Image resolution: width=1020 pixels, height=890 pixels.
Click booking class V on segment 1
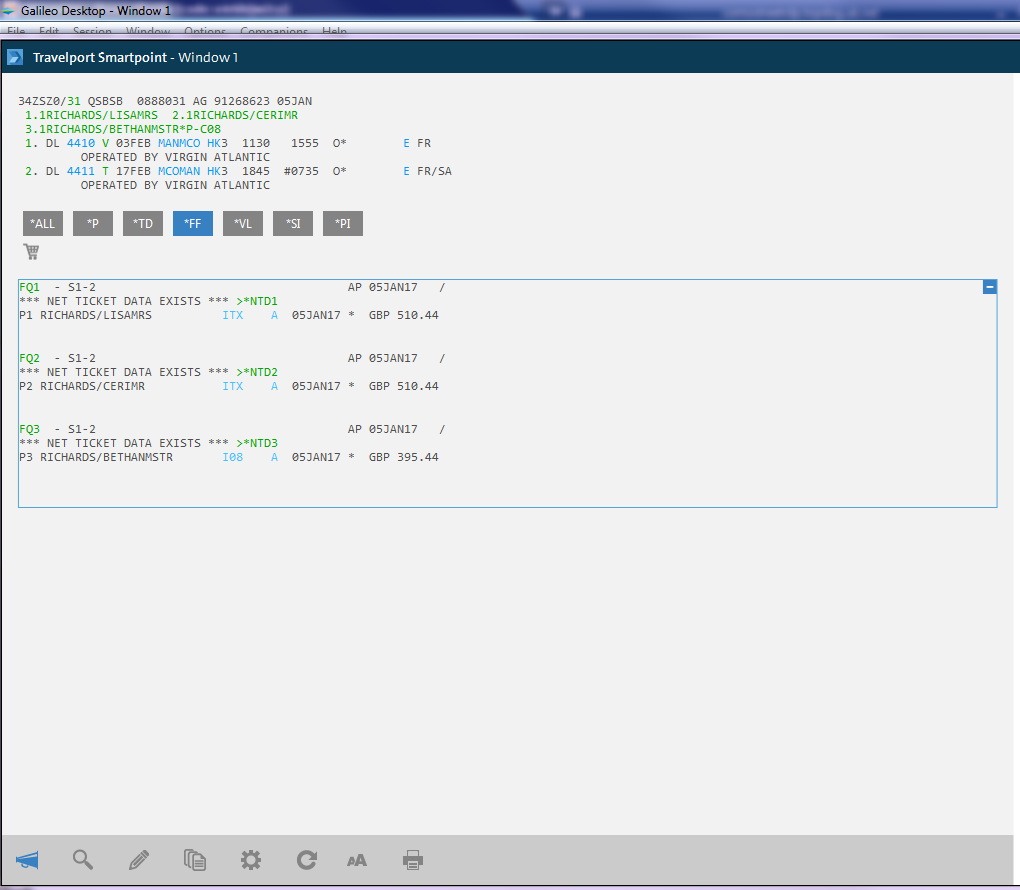coord(105,142)
